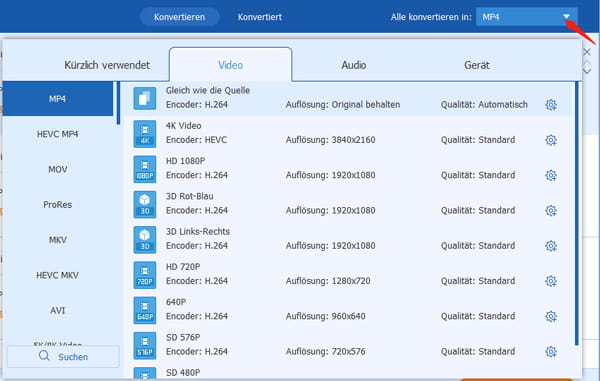Select MOV format in sidebar

[x=57, y=169]
